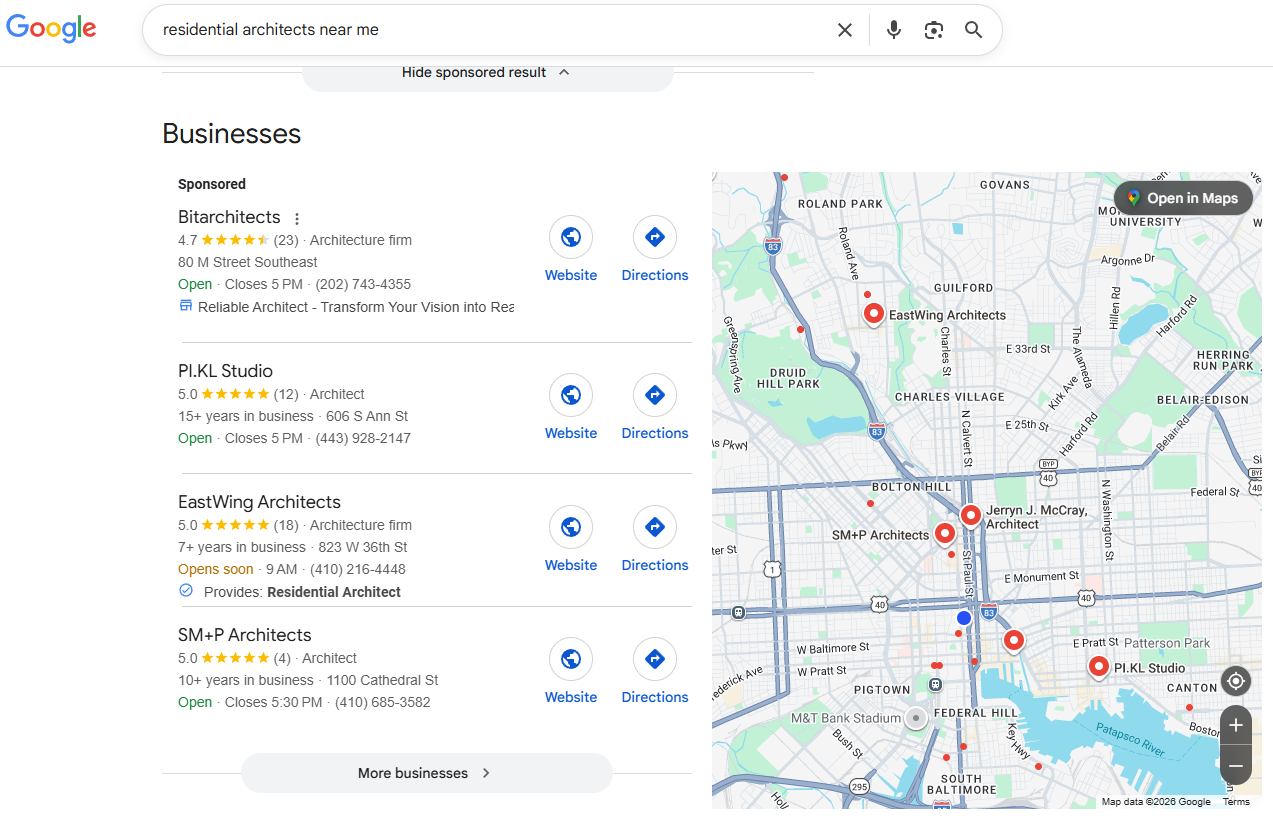
Task: Click the search by voice microphone icon
Action: click(x=894, y=30)
